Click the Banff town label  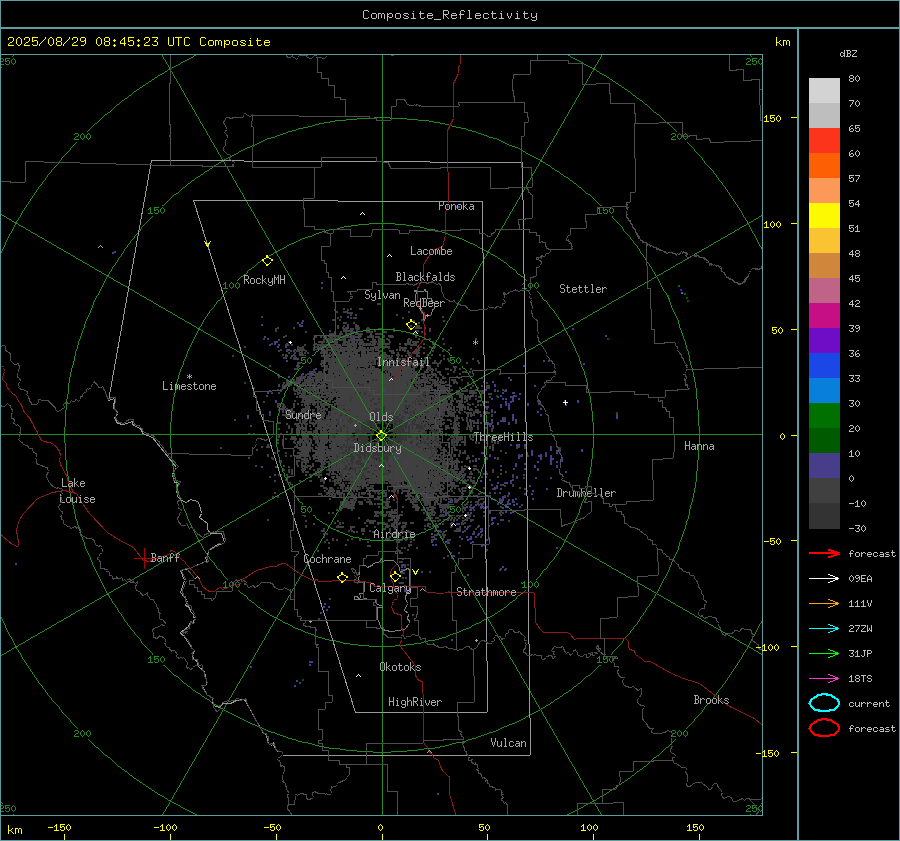click(x=165, y=557)
